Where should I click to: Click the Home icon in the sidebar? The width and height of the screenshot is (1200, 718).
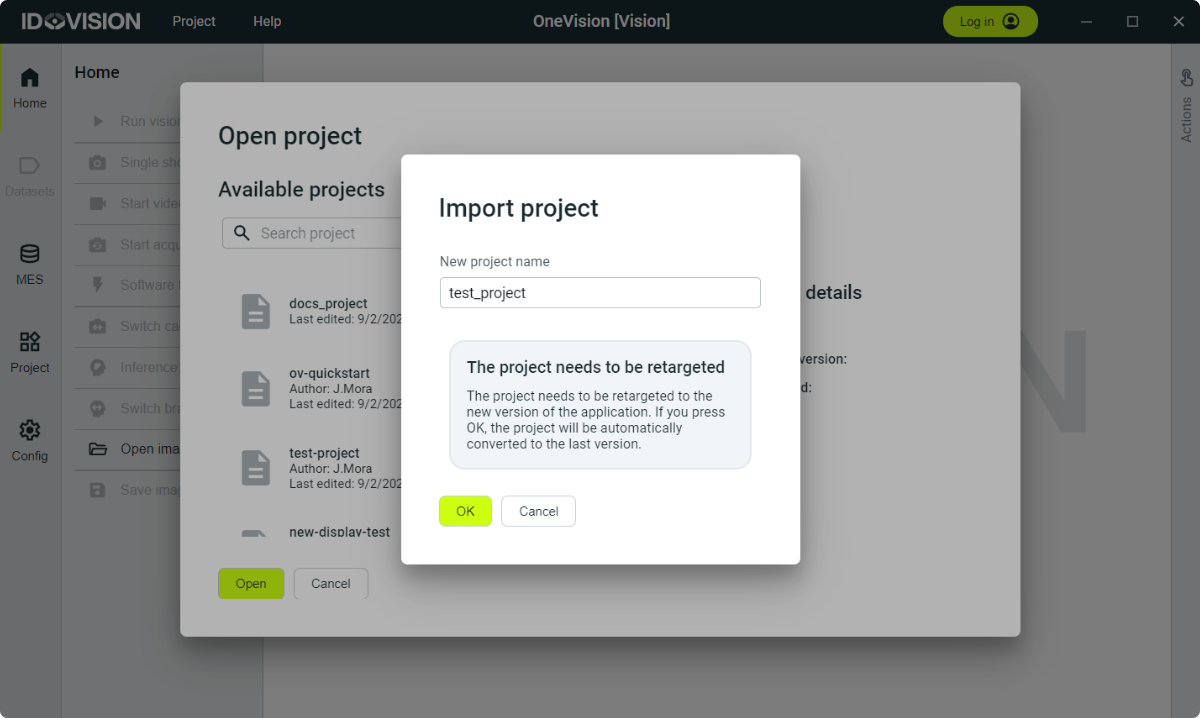pos(30,78)
